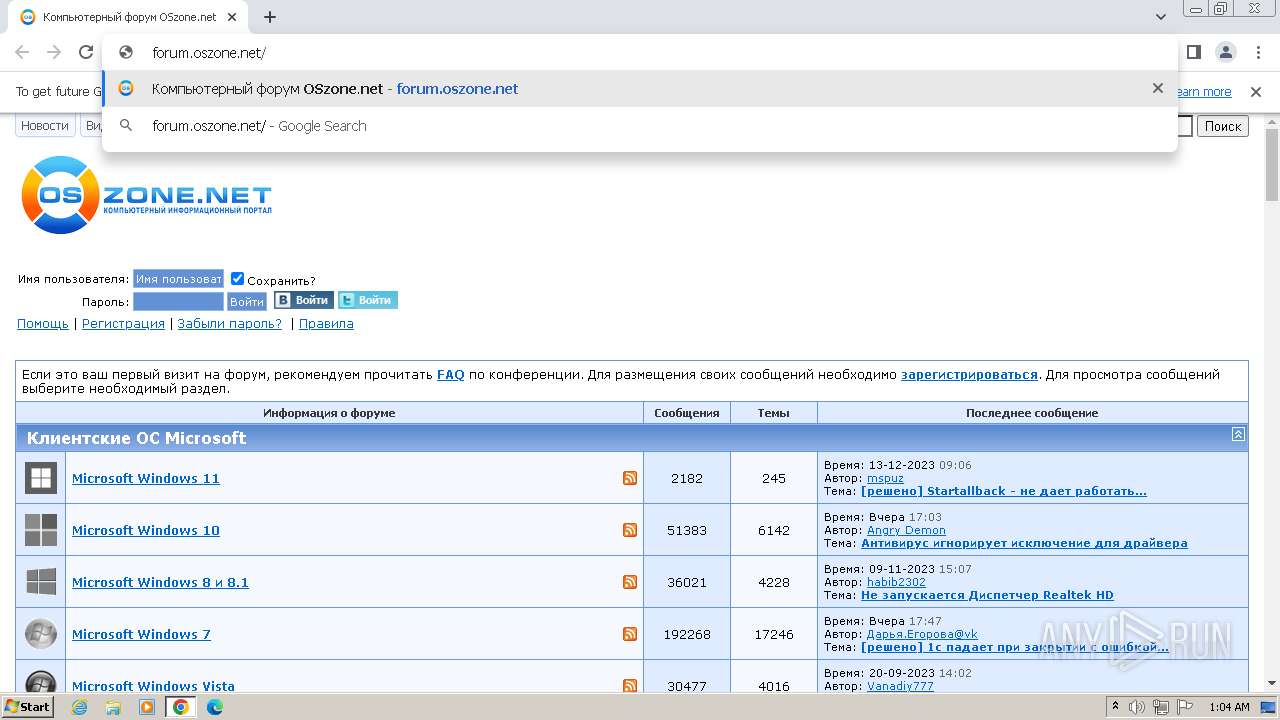Click the Windows 7 forum icon
The image size is (1280, 720).
41,634
